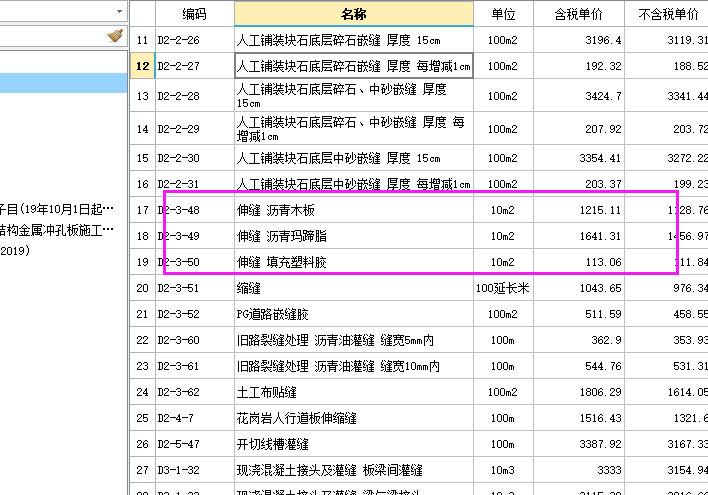Select left tree item ending 2019)
Viewport: 708px width, 495px height.
[15, 250]
